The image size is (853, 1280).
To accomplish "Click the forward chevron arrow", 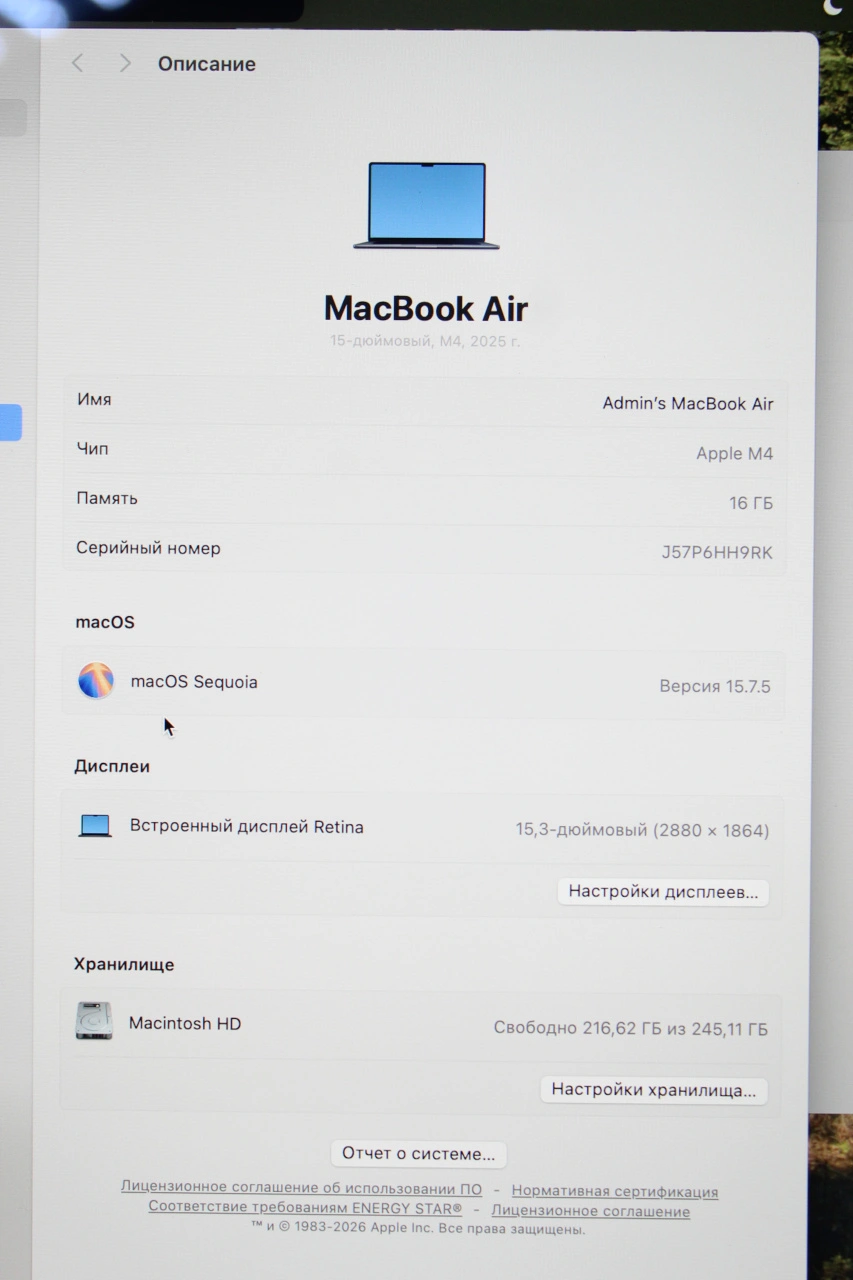I will click(x=125, y=63).
